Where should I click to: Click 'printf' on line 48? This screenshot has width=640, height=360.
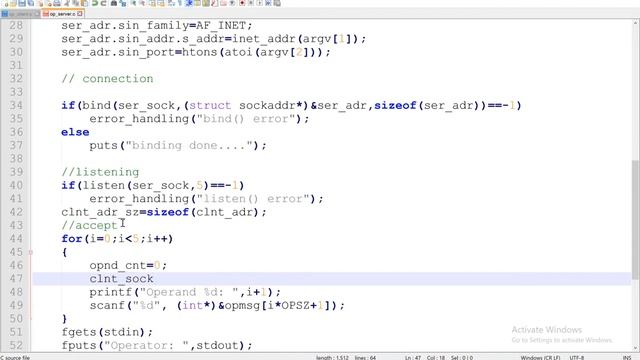111,292
